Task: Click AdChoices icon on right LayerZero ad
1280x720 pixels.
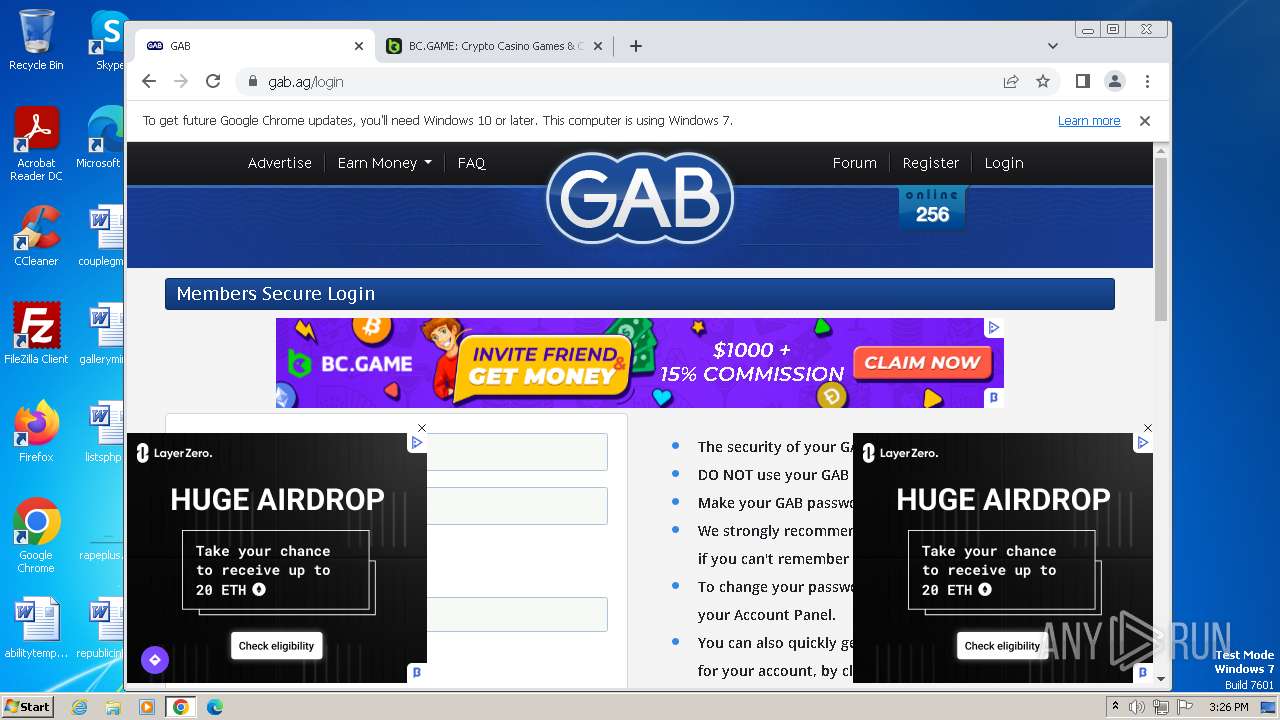Action: tap(1142, 442)
